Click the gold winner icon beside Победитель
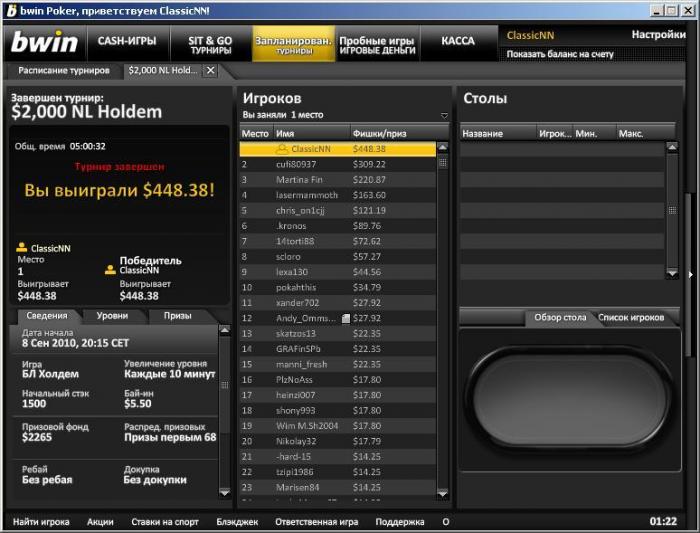This screenshot has width=700, height=533. click(110, 270)
